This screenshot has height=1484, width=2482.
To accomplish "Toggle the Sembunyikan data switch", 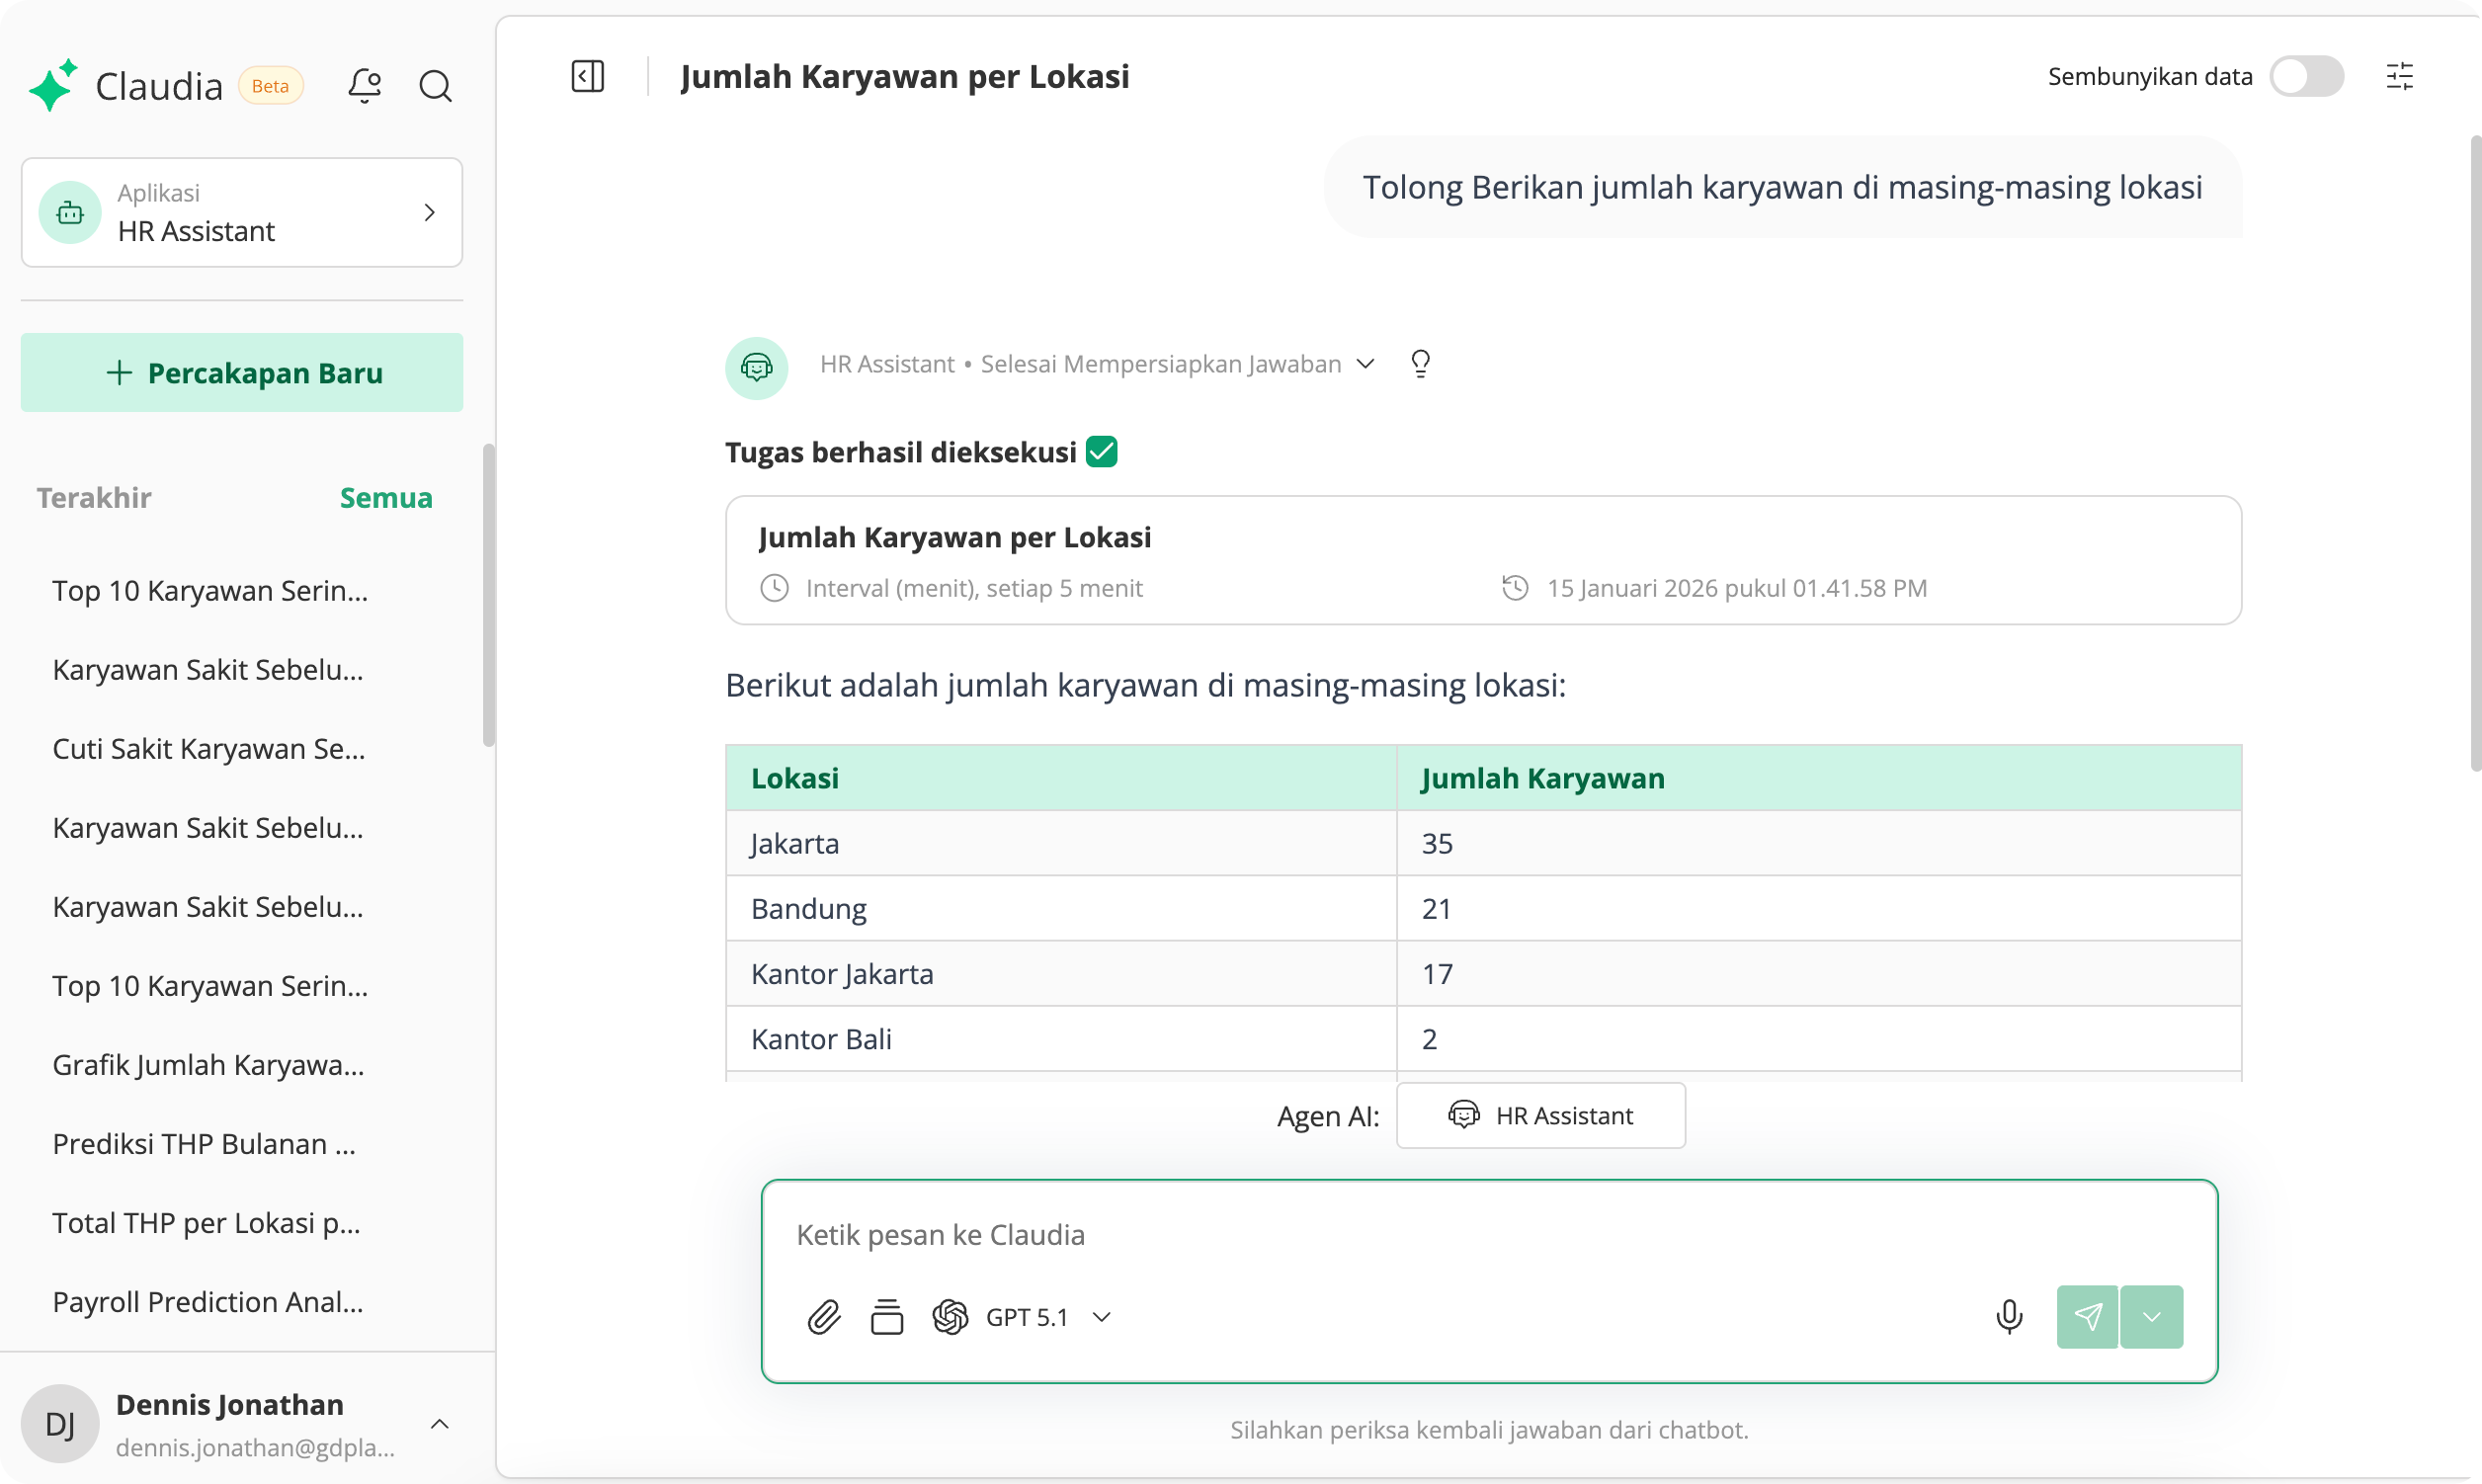I will point(2306,76).
